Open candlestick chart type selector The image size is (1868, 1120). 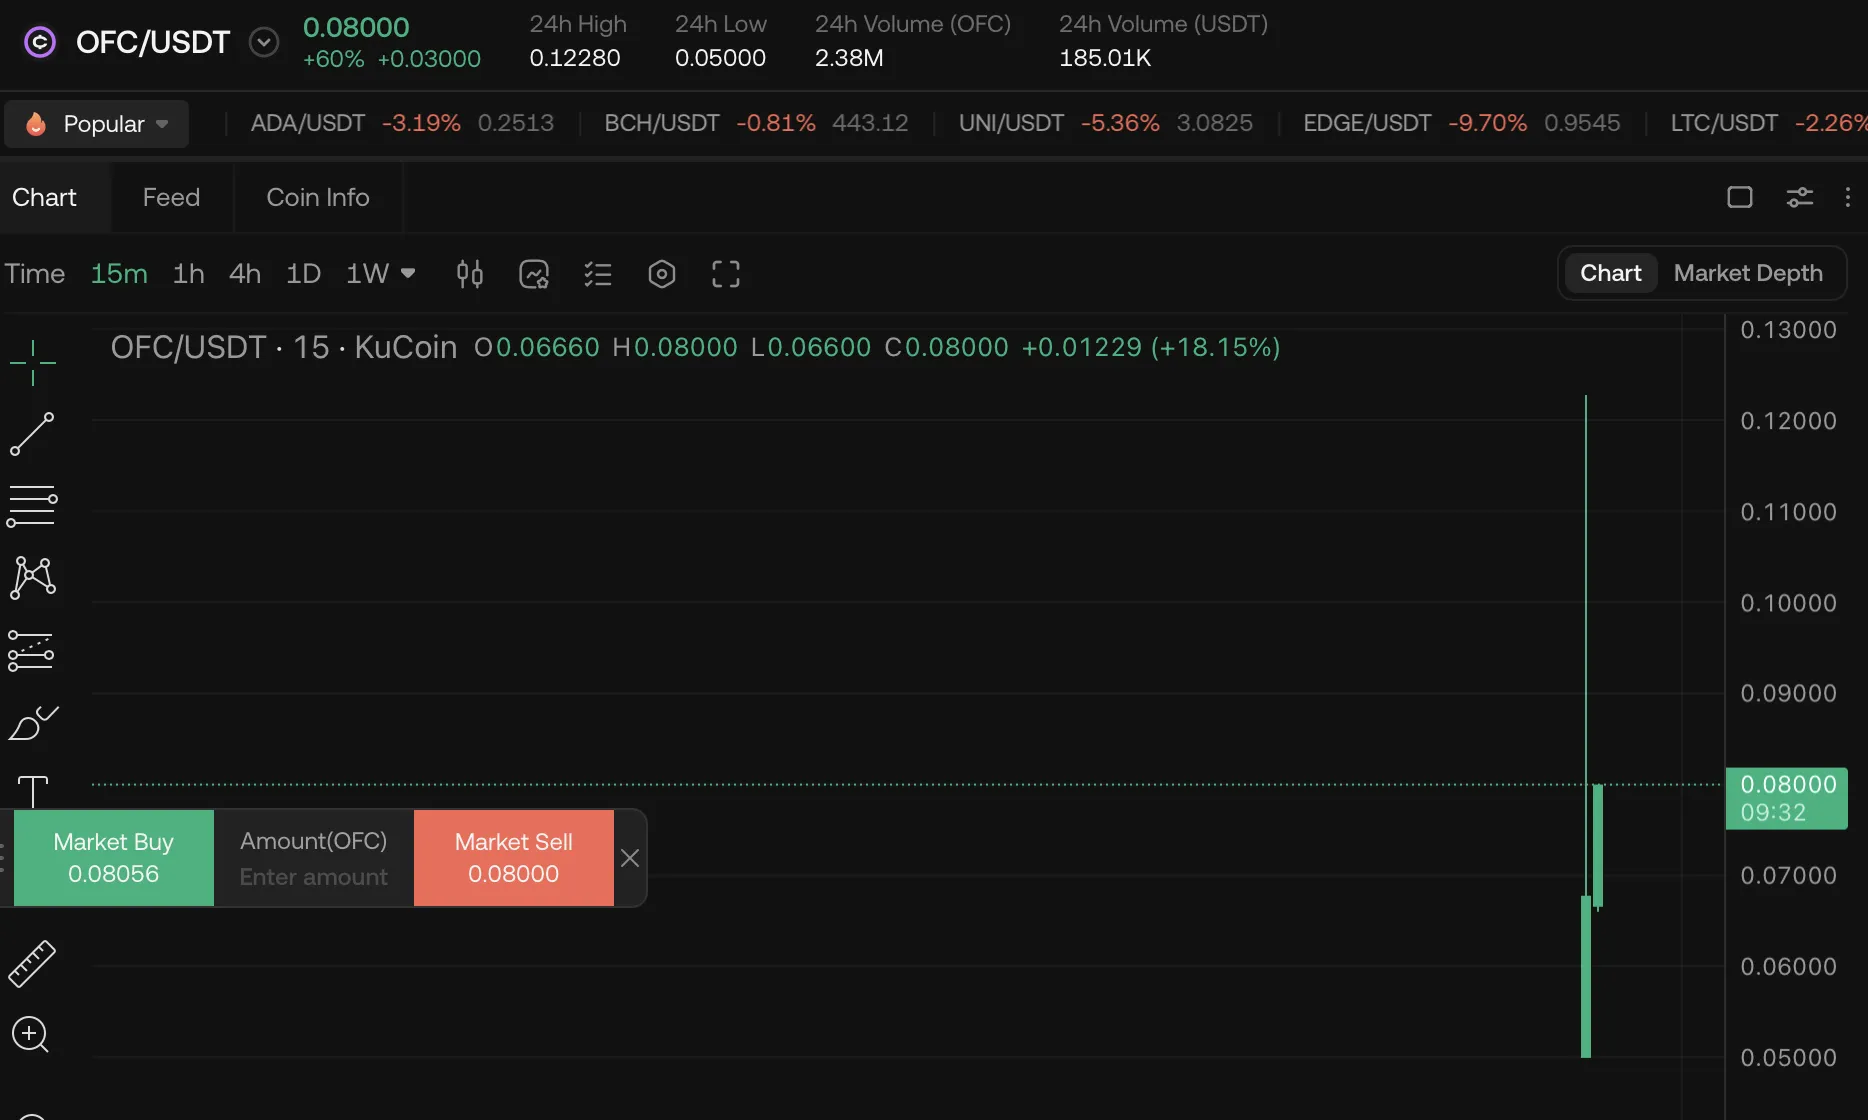[470, 274]
